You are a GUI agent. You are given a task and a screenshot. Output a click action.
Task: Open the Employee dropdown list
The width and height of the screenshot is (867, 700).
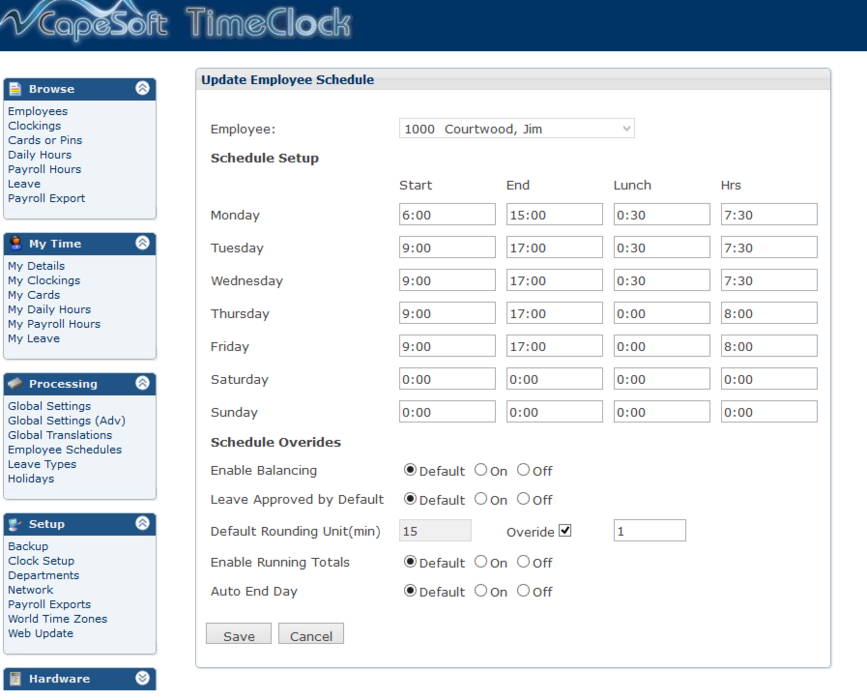pos(516,129)
